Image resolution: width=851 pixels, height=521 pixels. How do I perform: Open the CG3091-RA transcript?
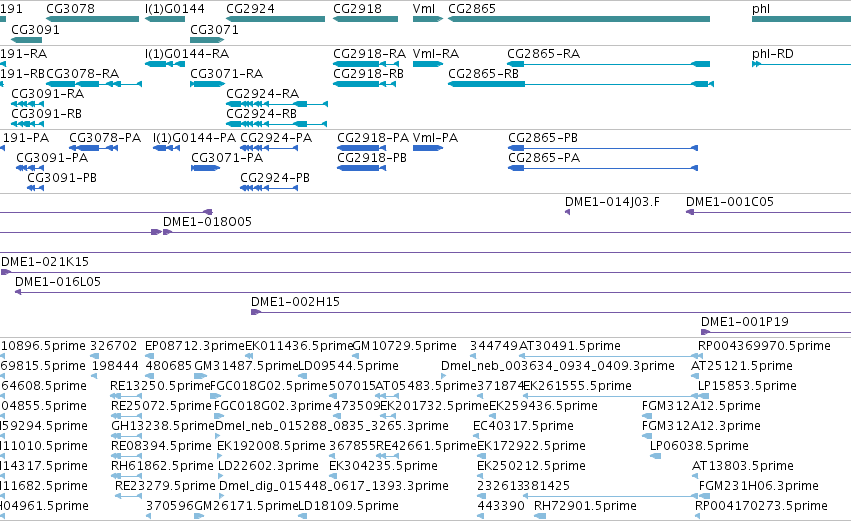[27, 104]
